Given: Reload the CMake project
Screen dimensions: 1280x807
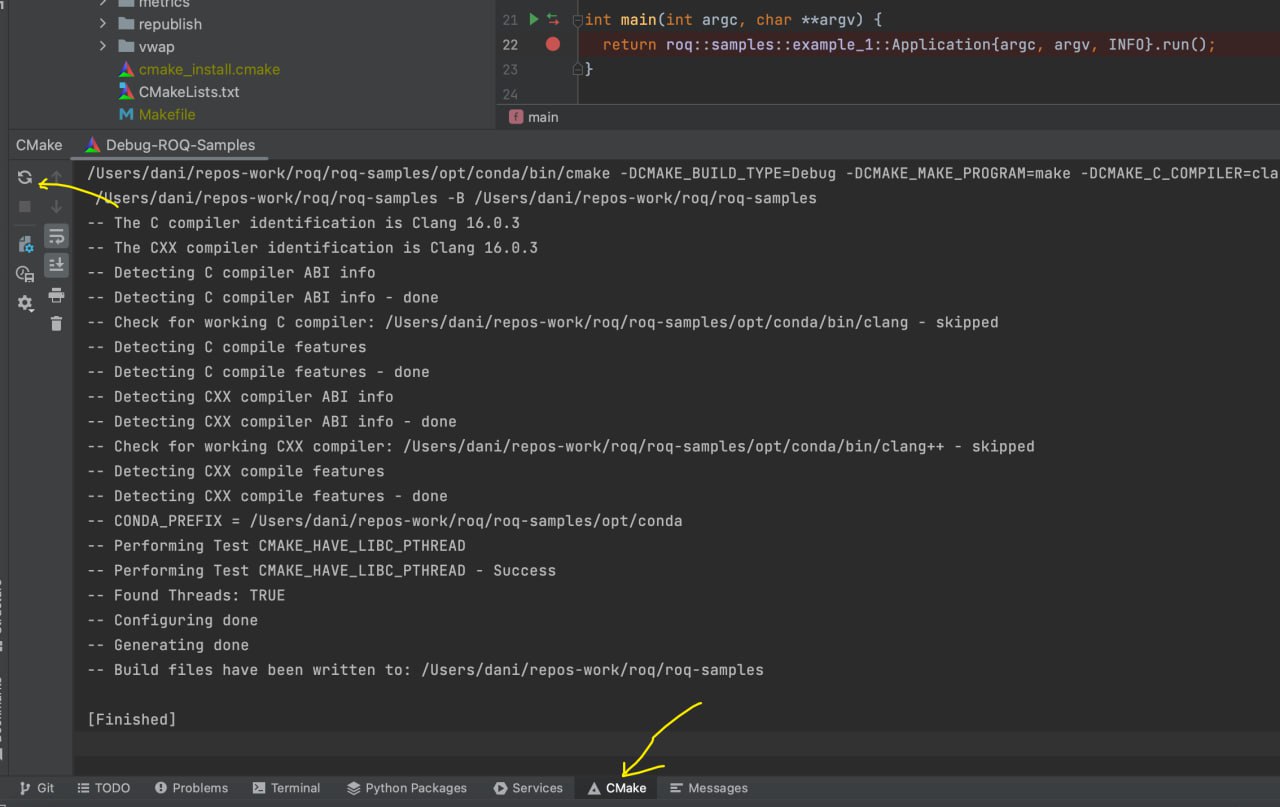Looking at the screenshot, I should click(25, 178).
